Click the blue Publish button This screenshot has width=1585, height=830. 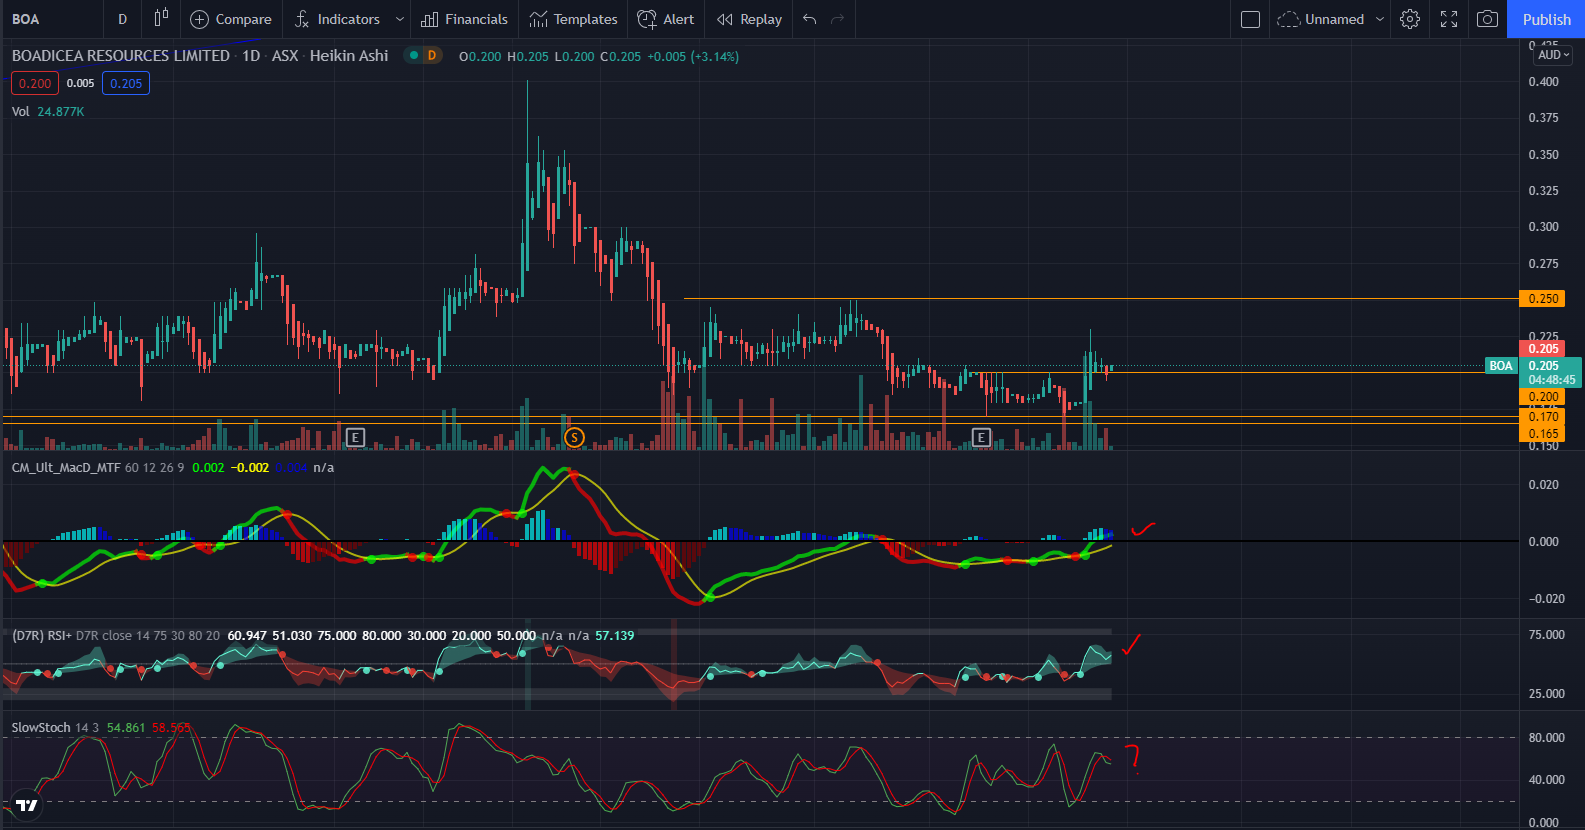[x=1546, y=19]
